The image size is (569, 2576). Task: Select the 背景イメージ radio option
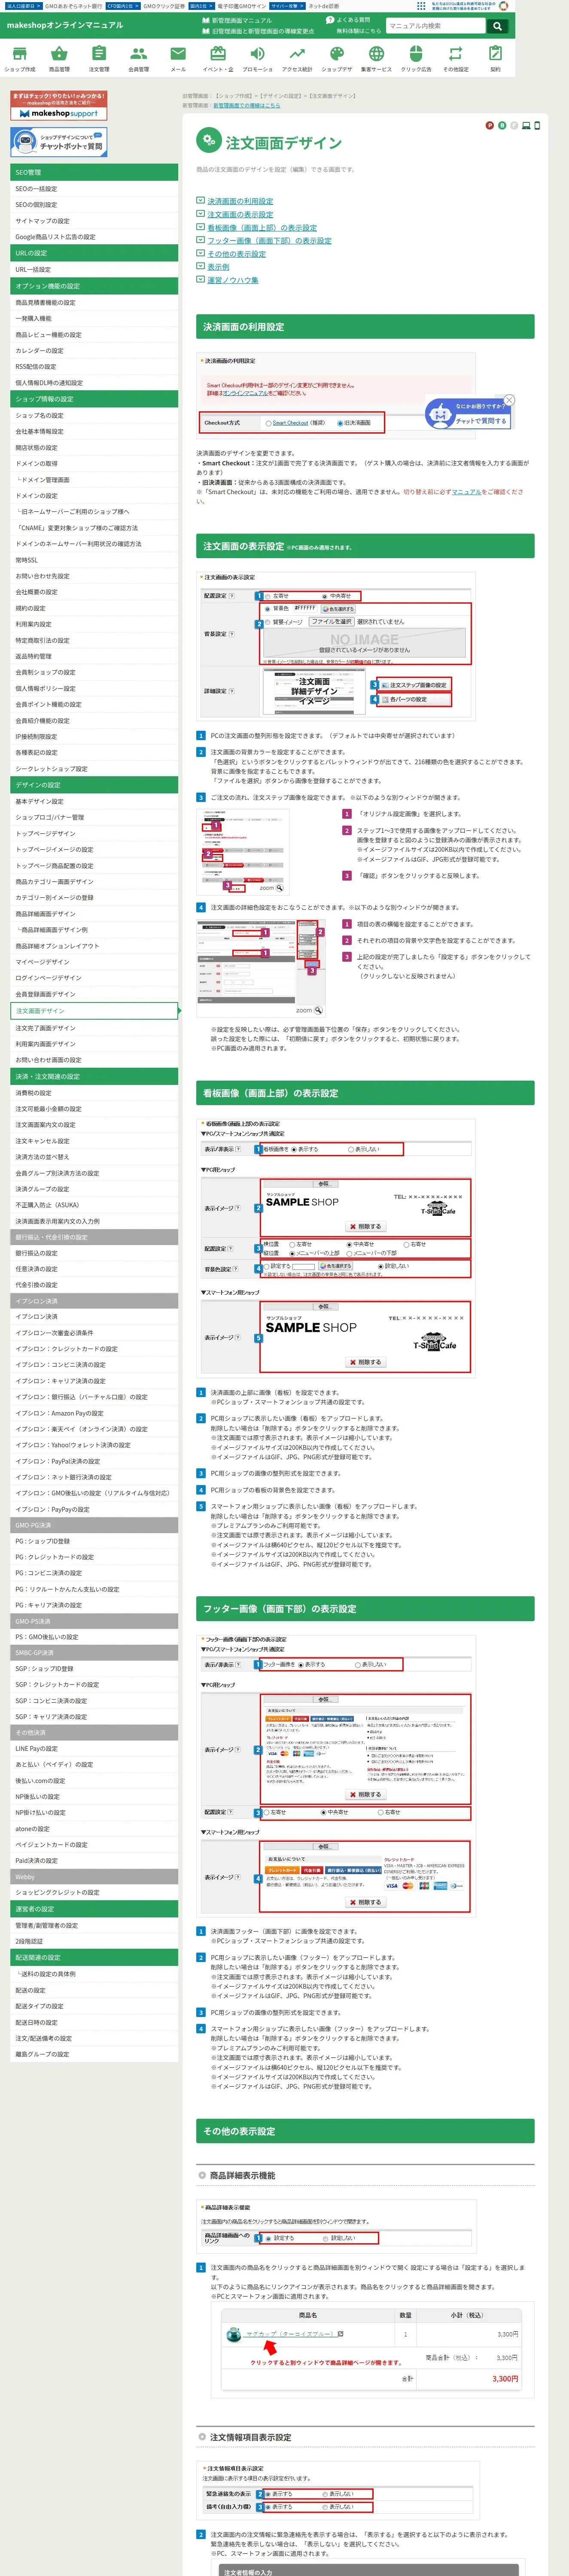tap(267, 622)
